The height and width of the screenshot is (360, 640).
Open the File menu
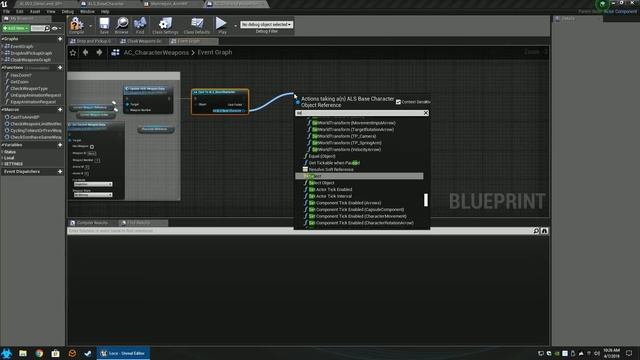(7, 11)
